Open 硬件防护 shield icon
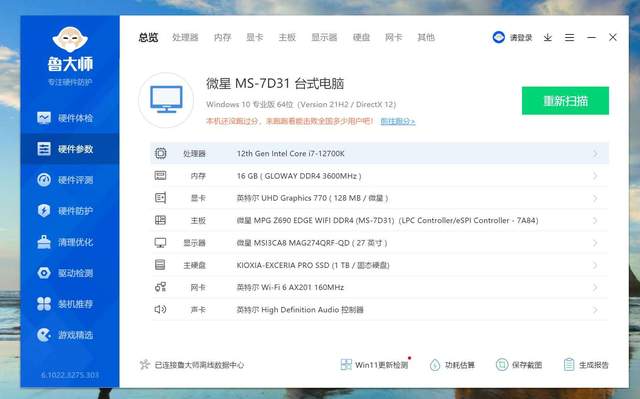Viewport: 640px width, 399px height. coord(44,211)
